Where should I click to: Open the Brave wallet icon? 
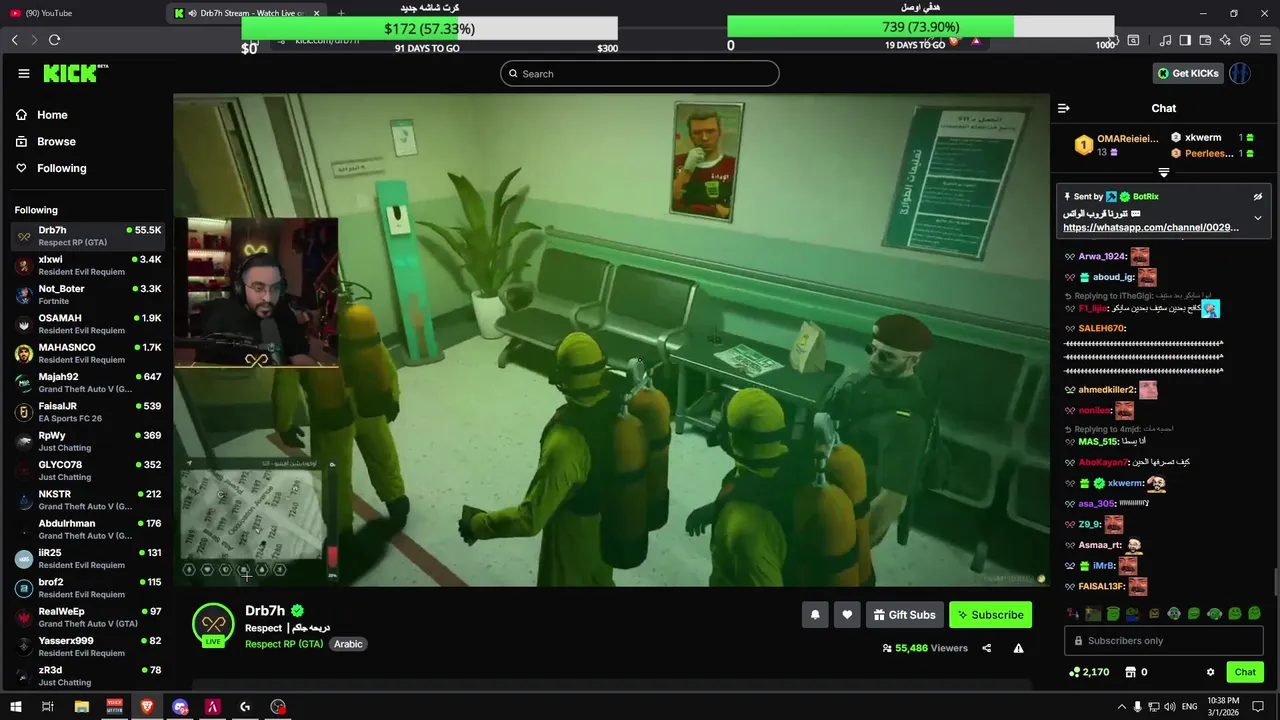pyautogui.click(x=1205, y=40)
